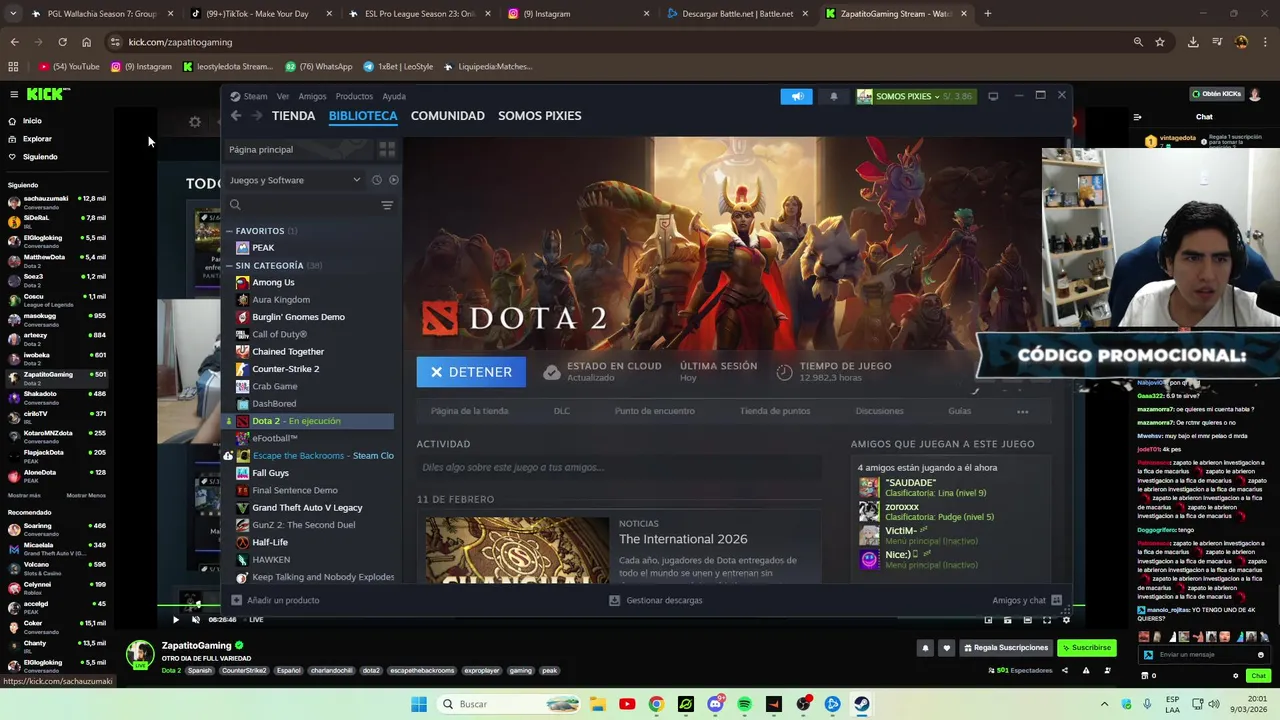Open sachauzumaki channel in sidebar
1280x720 pixels.
(x=57, y=202)
